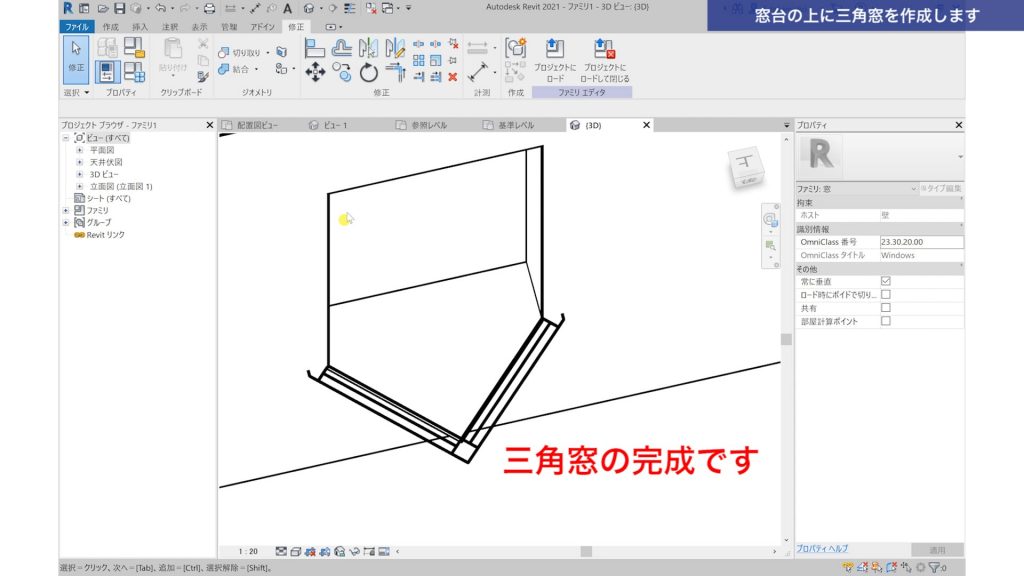1024x576 pixels.
Task: Select the measure tool in the 計測 panel
Action: 477,70
